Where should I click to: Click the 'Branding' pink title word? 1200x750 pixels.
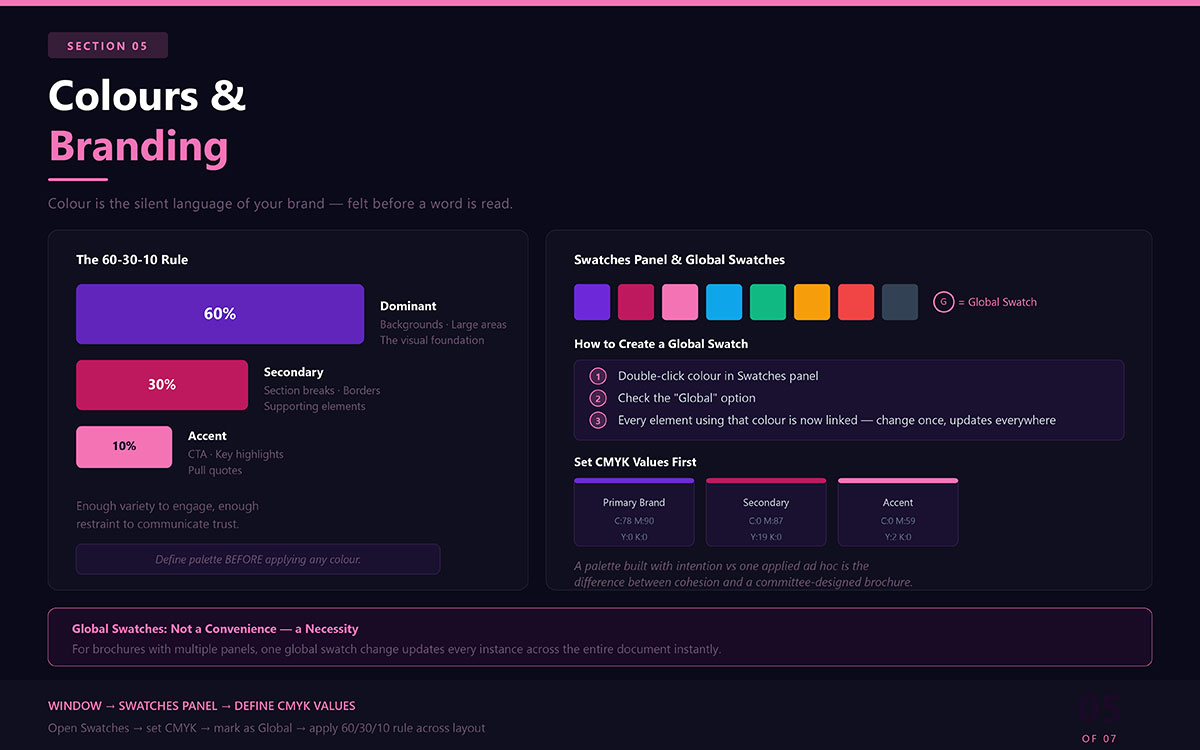coord(139,146)
